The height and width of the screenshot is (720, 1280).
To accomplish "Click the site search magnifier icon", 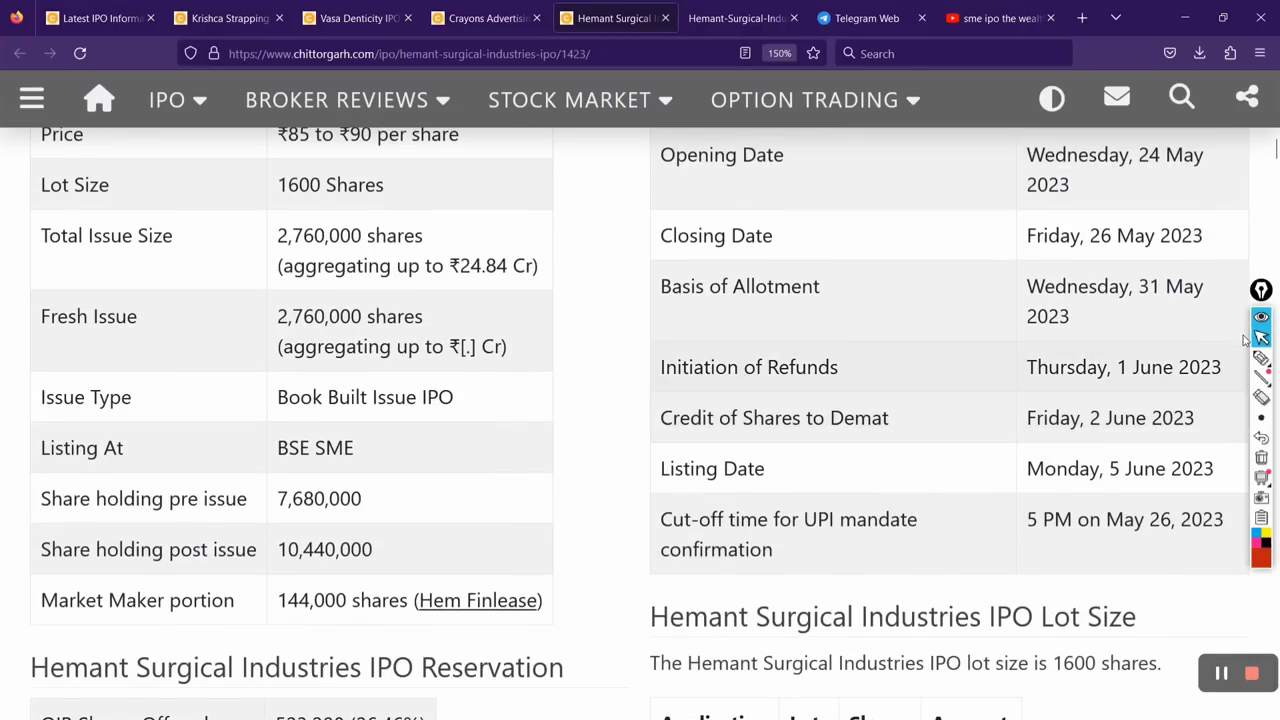I will click(x=1182, y=97).
